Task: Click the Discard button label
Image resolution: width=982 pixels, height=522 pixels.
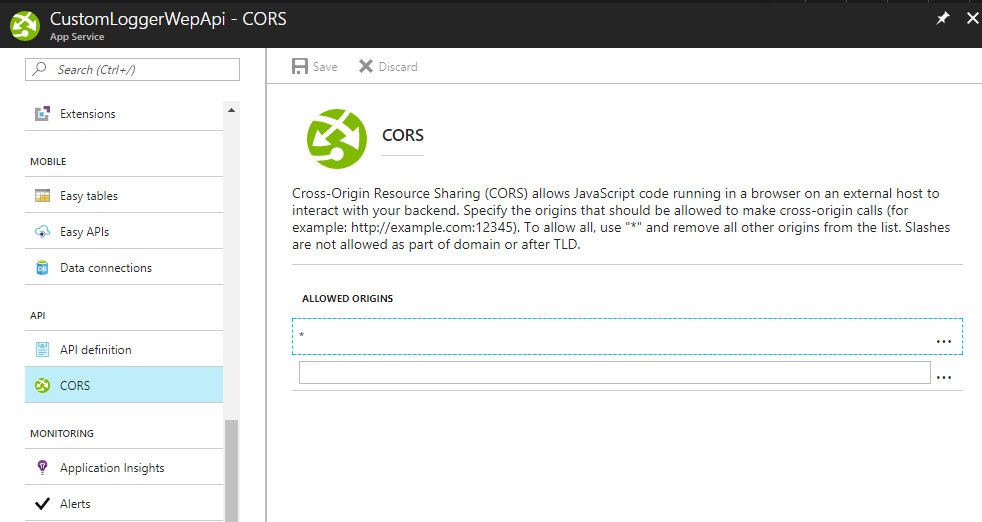Action: pos(398,67)
